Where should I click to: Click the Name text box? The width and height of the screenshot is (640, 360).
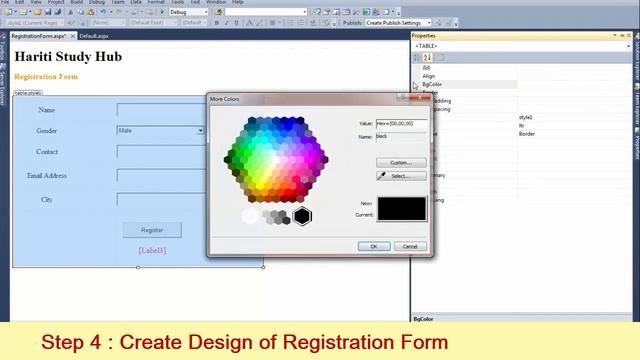coord(162,110)
